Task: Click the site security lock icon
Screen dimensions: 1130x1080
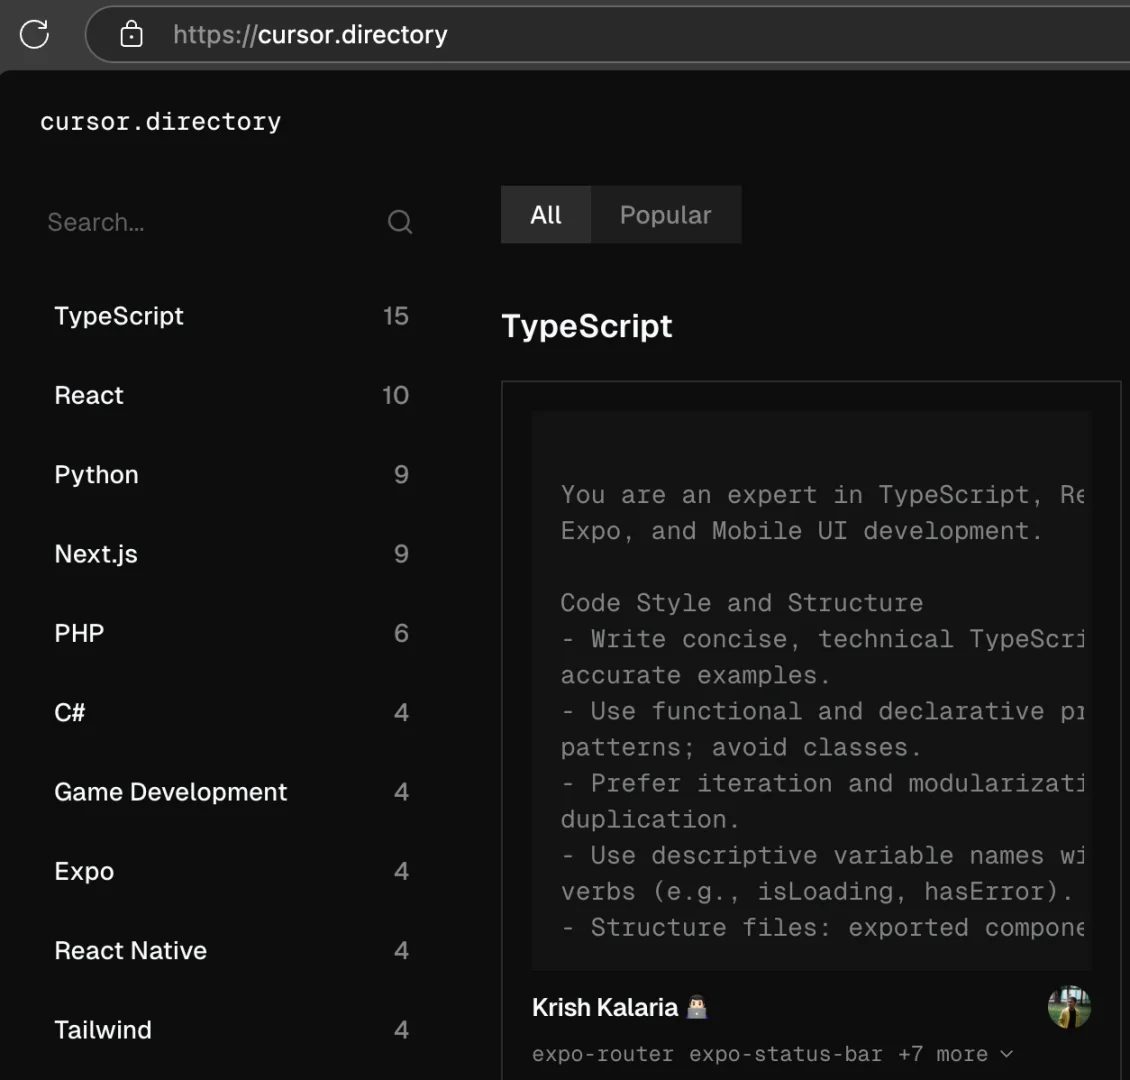Action: pos(131,35)
